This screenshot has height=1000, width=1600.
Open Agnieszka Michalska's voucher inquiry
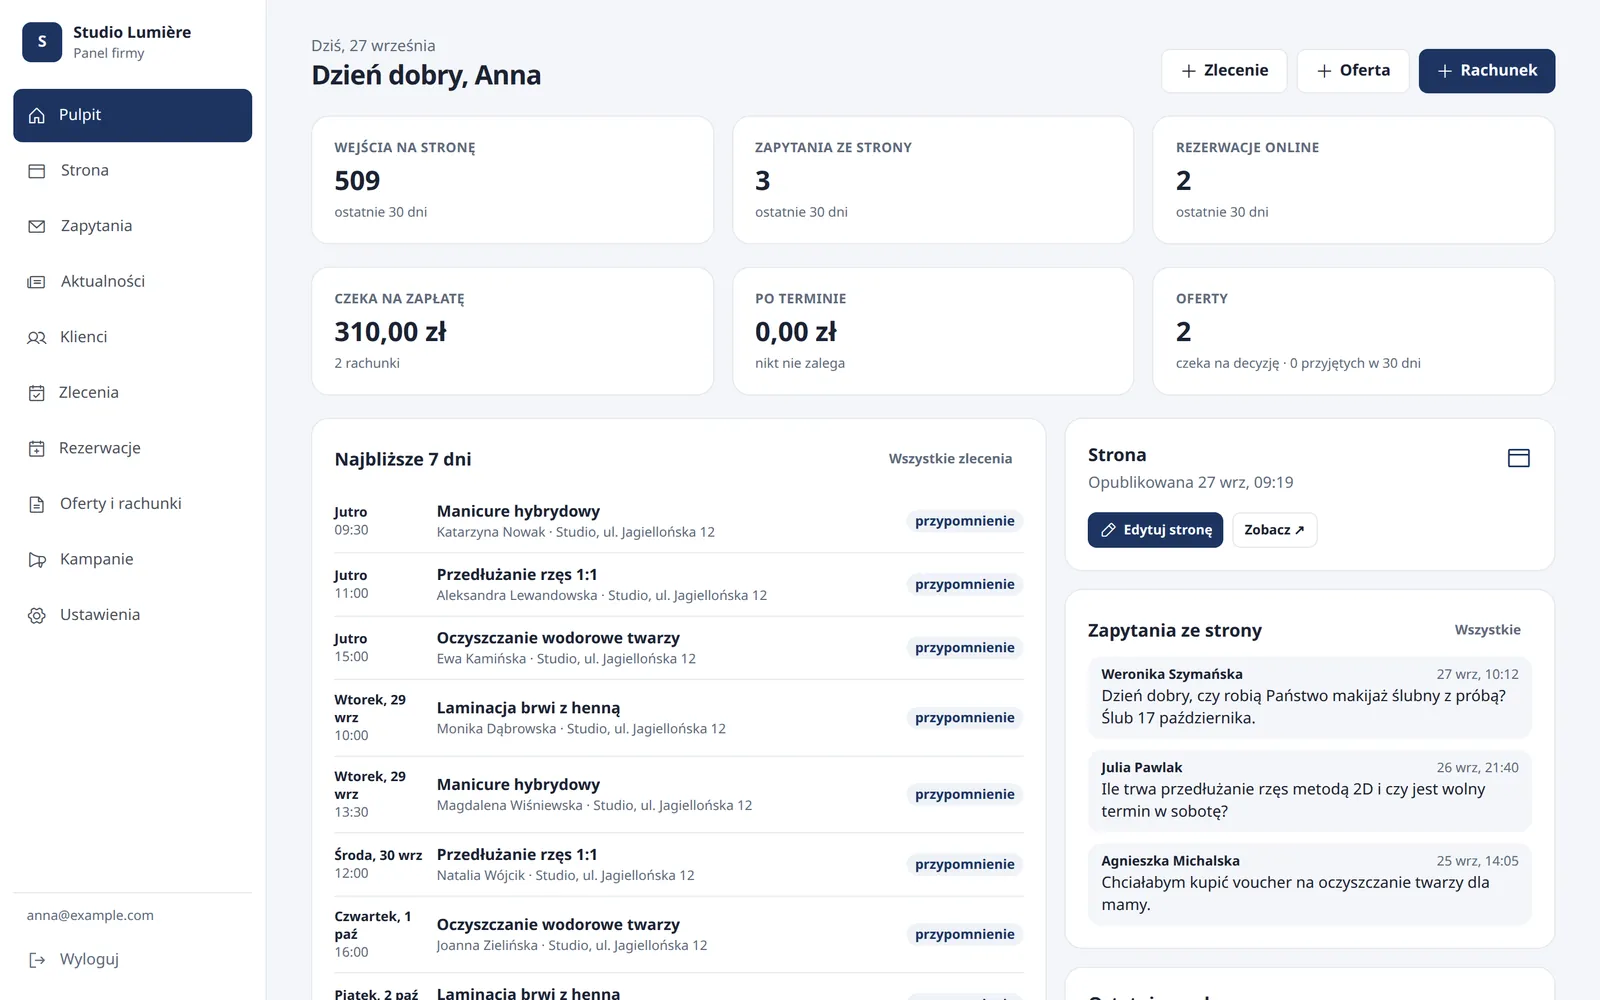coord(1309,884)
